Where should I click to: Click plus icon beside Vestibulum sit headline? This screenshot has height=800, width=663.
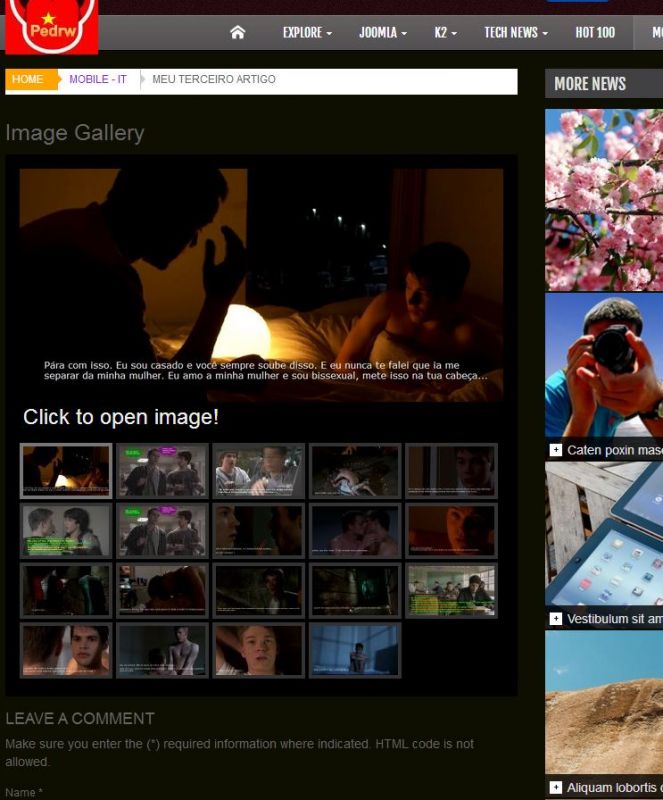click(x=556, y=618)
